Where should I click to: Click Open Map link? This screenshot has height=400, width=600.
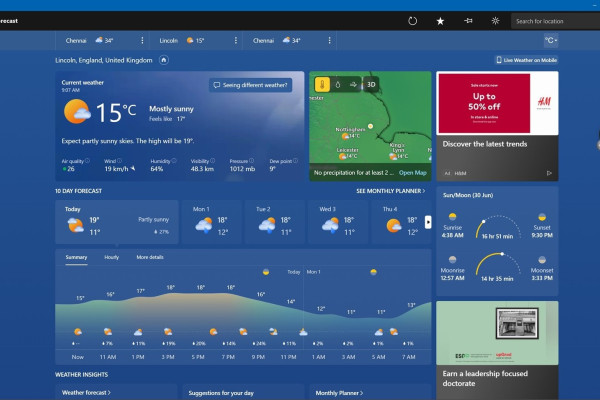412,173
